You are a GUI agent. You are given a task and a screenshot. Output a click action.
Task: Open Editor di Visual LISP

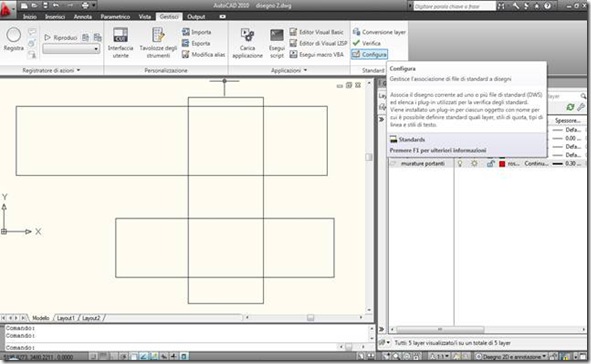[x=318, y=43]
